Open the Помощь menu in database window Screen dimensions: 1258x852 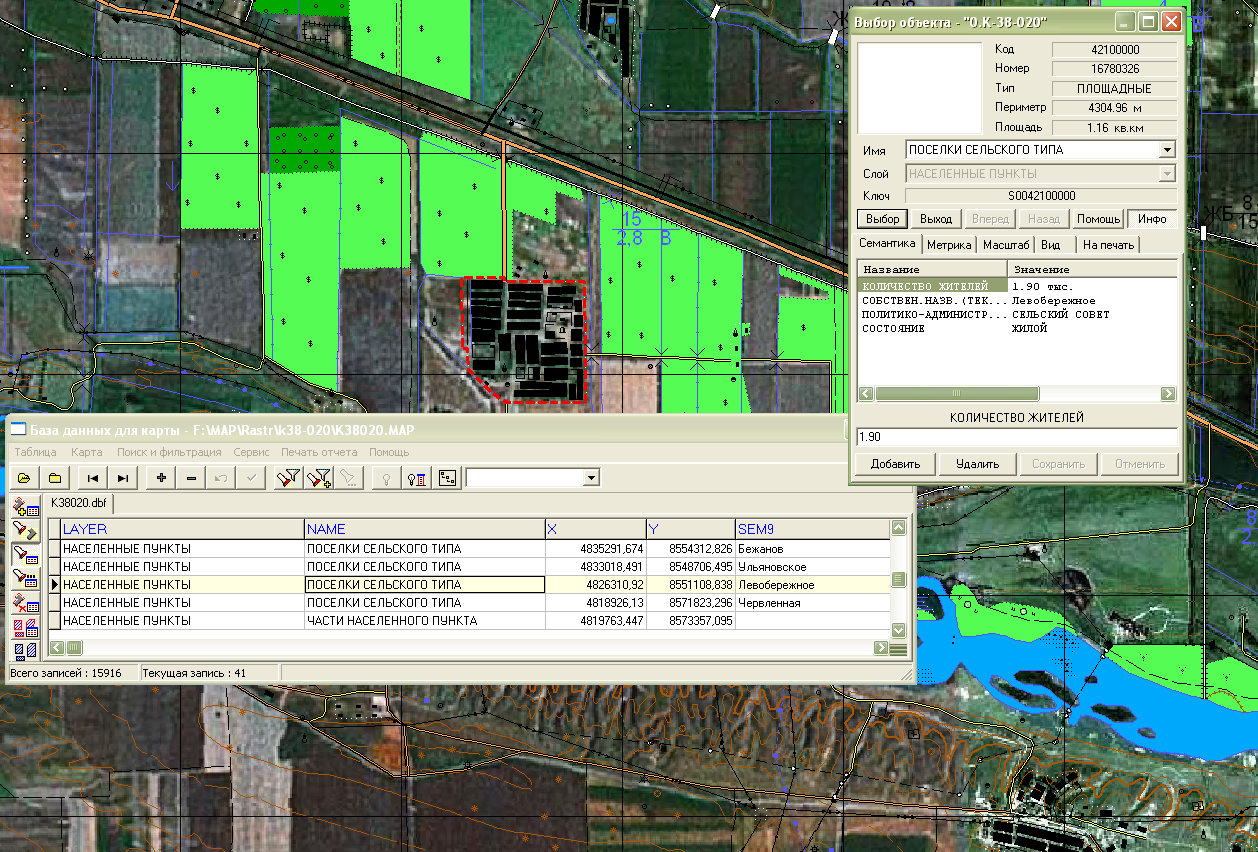[x=389, y=452]
